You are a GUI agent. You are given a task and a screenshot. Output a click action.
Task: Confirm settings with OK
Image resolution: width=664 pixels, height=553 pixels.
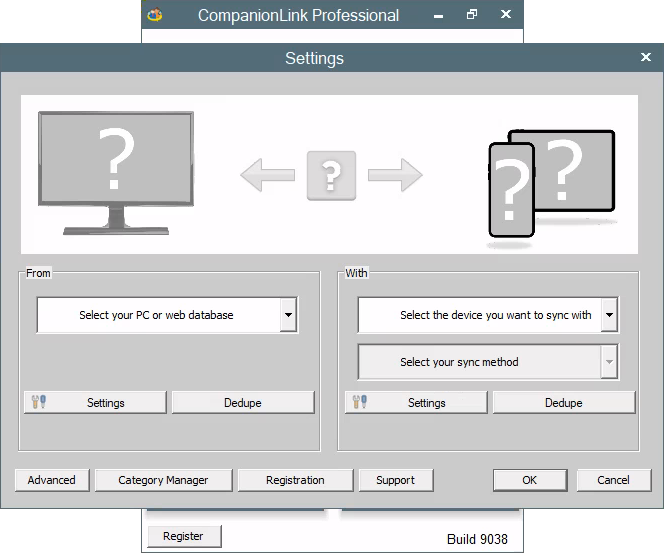pyautogui.click(x=530, y=480)
